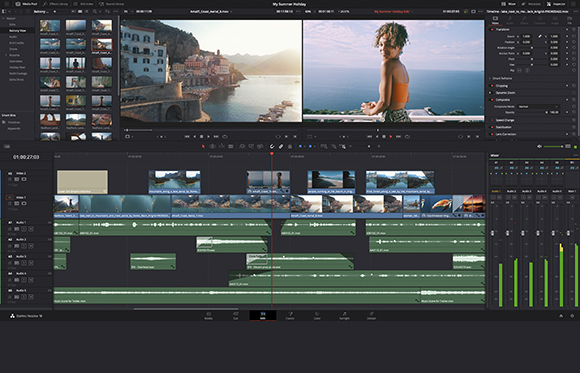Adjust the Opacity slider in Composite

coord(532,112)
